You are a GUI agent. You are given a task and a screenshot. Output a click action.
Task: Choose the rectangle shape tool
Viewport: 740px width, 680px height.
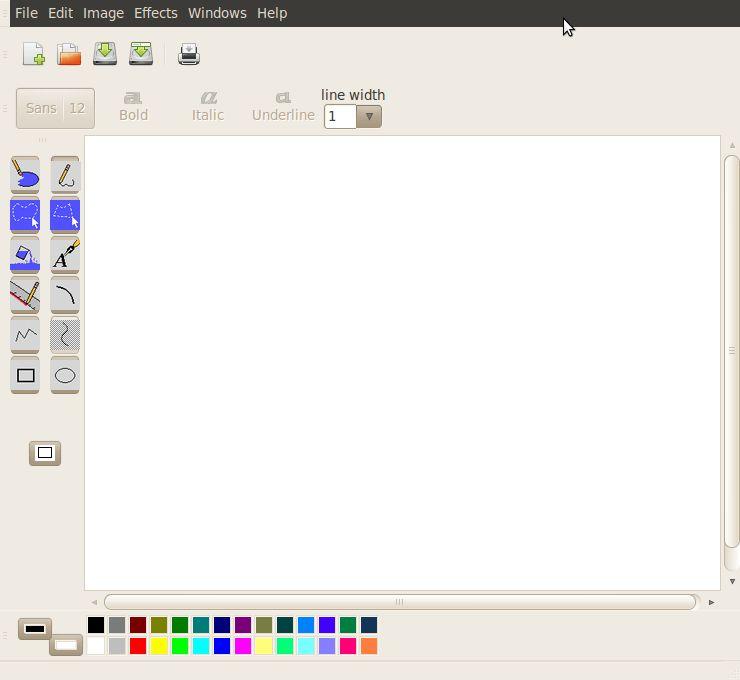click(25, 375)
